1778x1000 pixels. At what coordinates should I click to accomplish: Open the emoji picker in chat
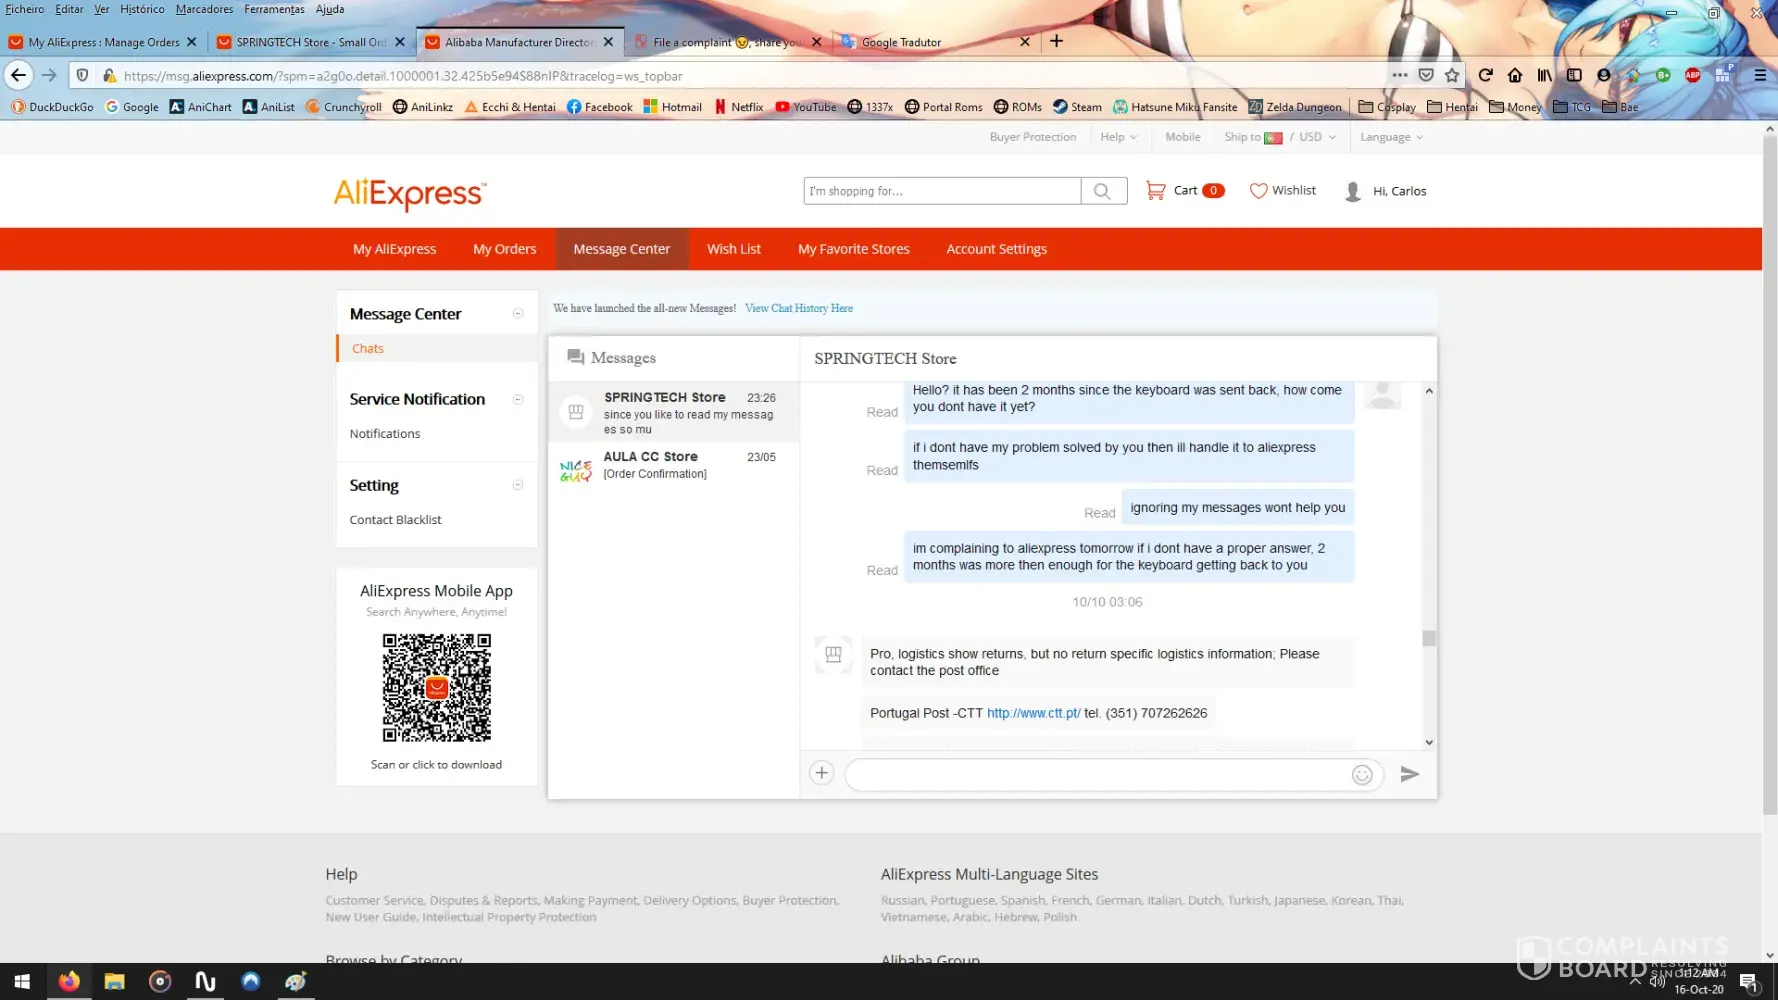coord(1361,775)
